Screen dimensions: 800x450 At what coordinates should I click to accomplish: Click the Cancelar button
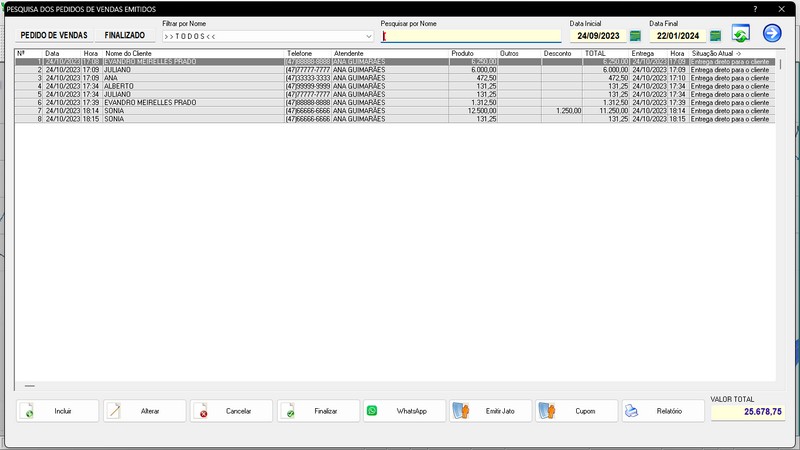pyautogui.click(x=232, y=411)
